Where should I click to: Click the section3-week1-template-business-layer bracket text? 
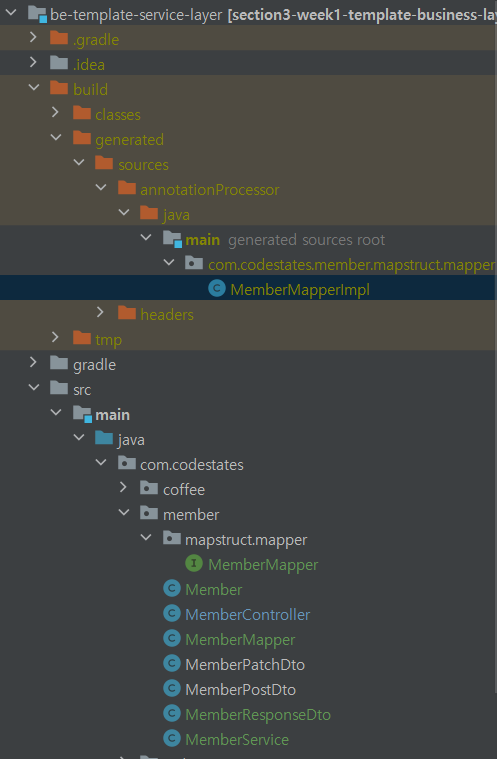(362, 15)
